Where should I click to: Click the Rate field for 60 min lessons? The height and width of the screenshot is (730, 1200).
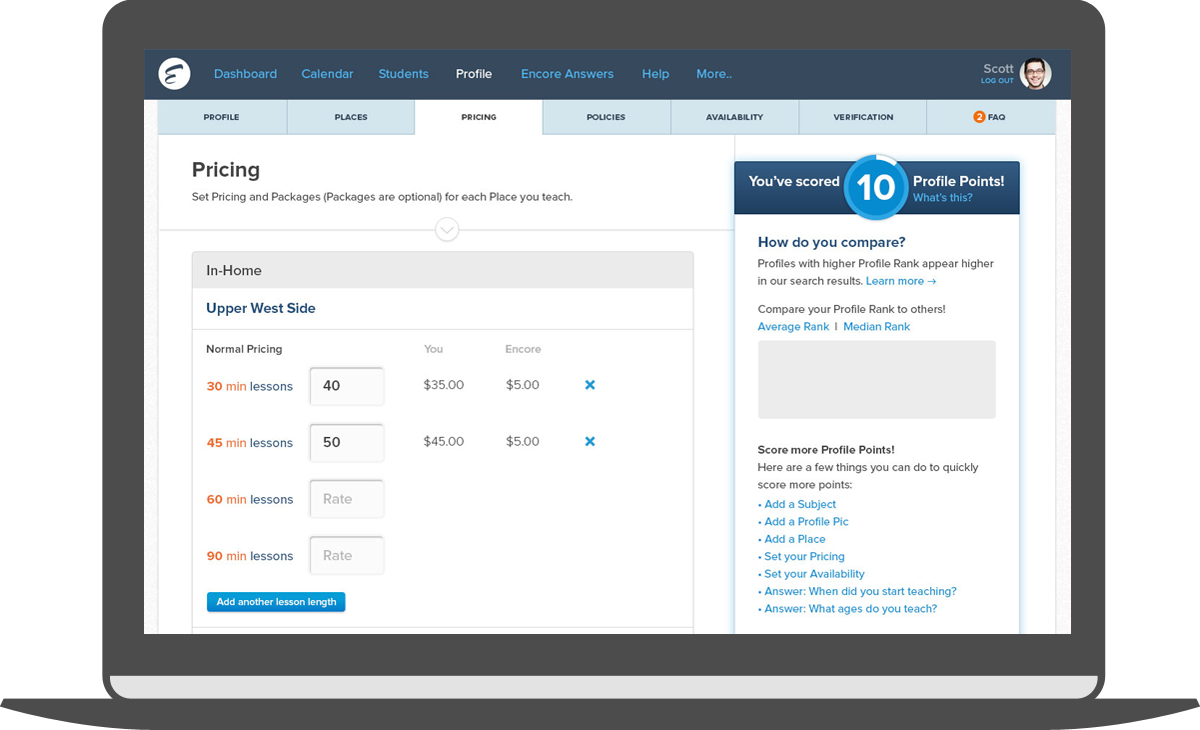346,498
